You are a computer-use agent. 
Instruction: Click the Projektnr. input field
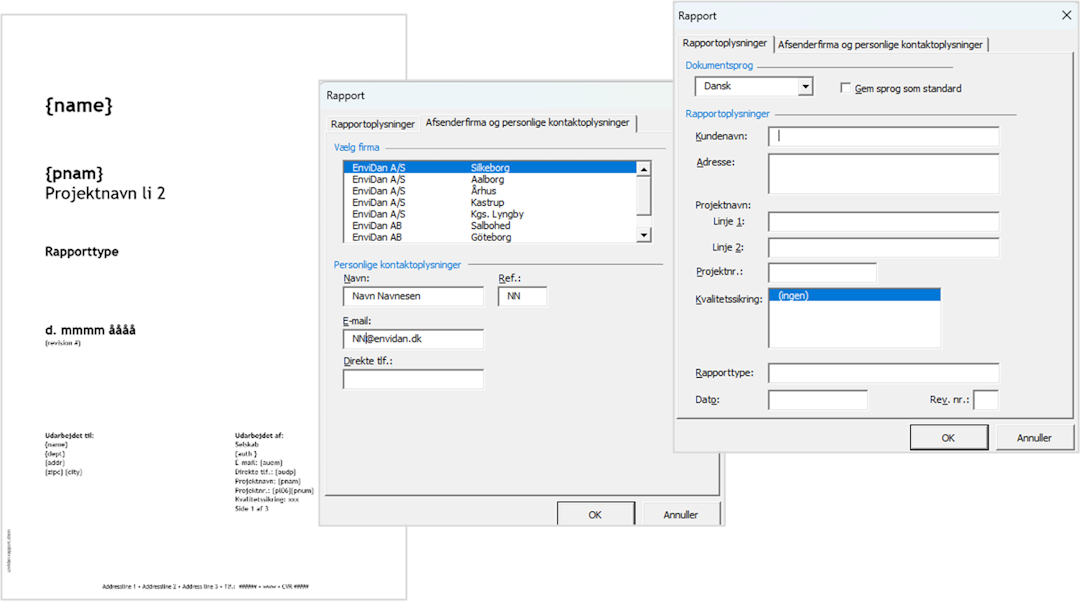click(822, 272)
